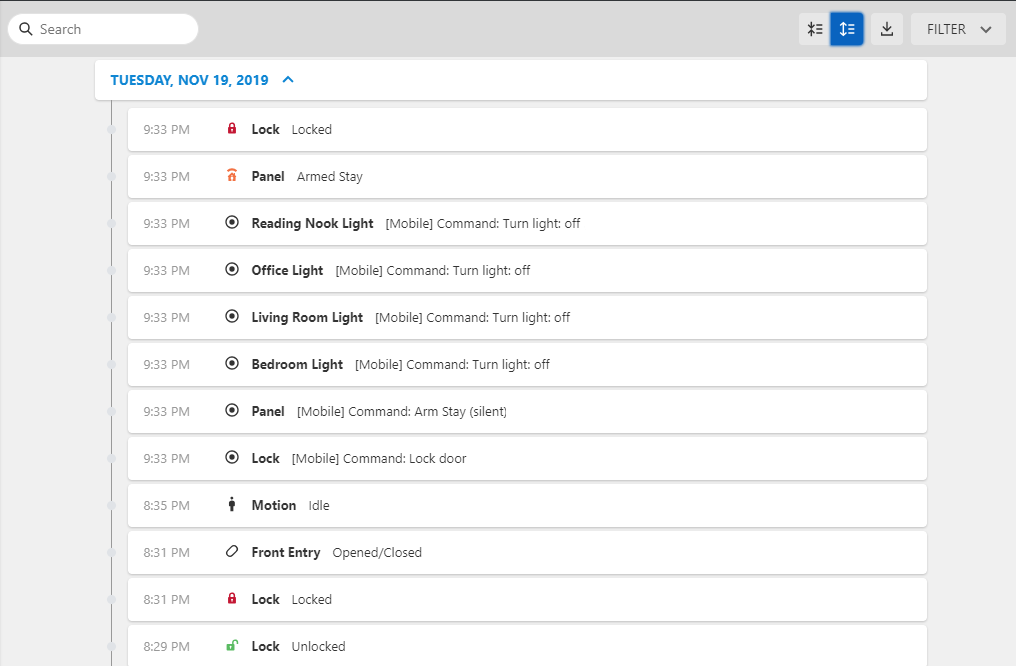Click the Reading Nook Light command icon
Viewport: 1016px width, 666px height.
point(232,222)
